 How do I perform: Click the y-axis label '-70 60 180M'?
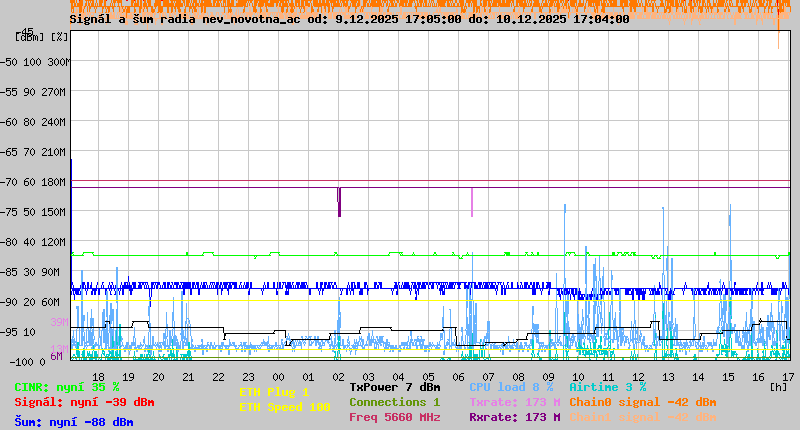33,182
